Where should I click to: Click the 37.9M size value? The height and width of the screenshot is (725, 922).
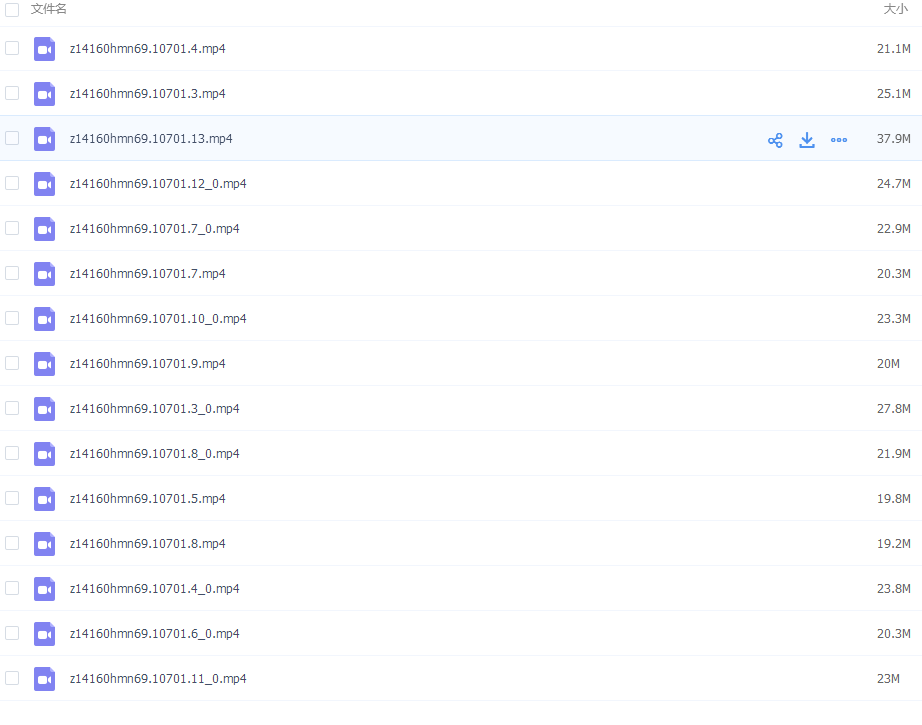894,139
